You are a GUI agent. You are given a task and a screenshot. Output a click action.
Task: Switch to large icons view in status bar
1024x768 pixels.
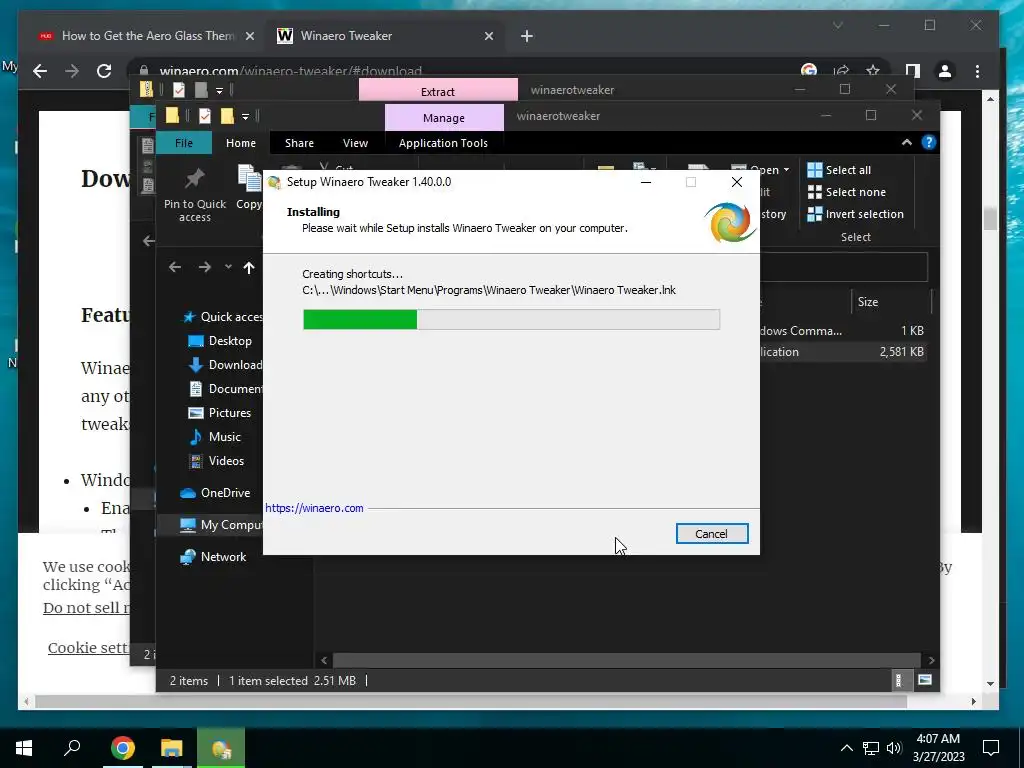pyautogui.click(x=925, y=680)
